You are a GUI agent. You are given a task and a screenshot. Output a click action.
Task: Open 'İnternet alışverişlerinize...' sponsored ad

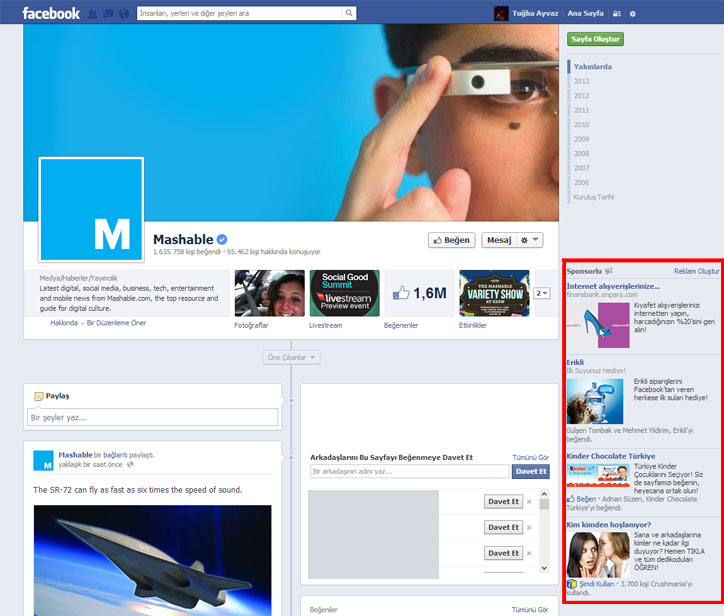pos(613,286)
